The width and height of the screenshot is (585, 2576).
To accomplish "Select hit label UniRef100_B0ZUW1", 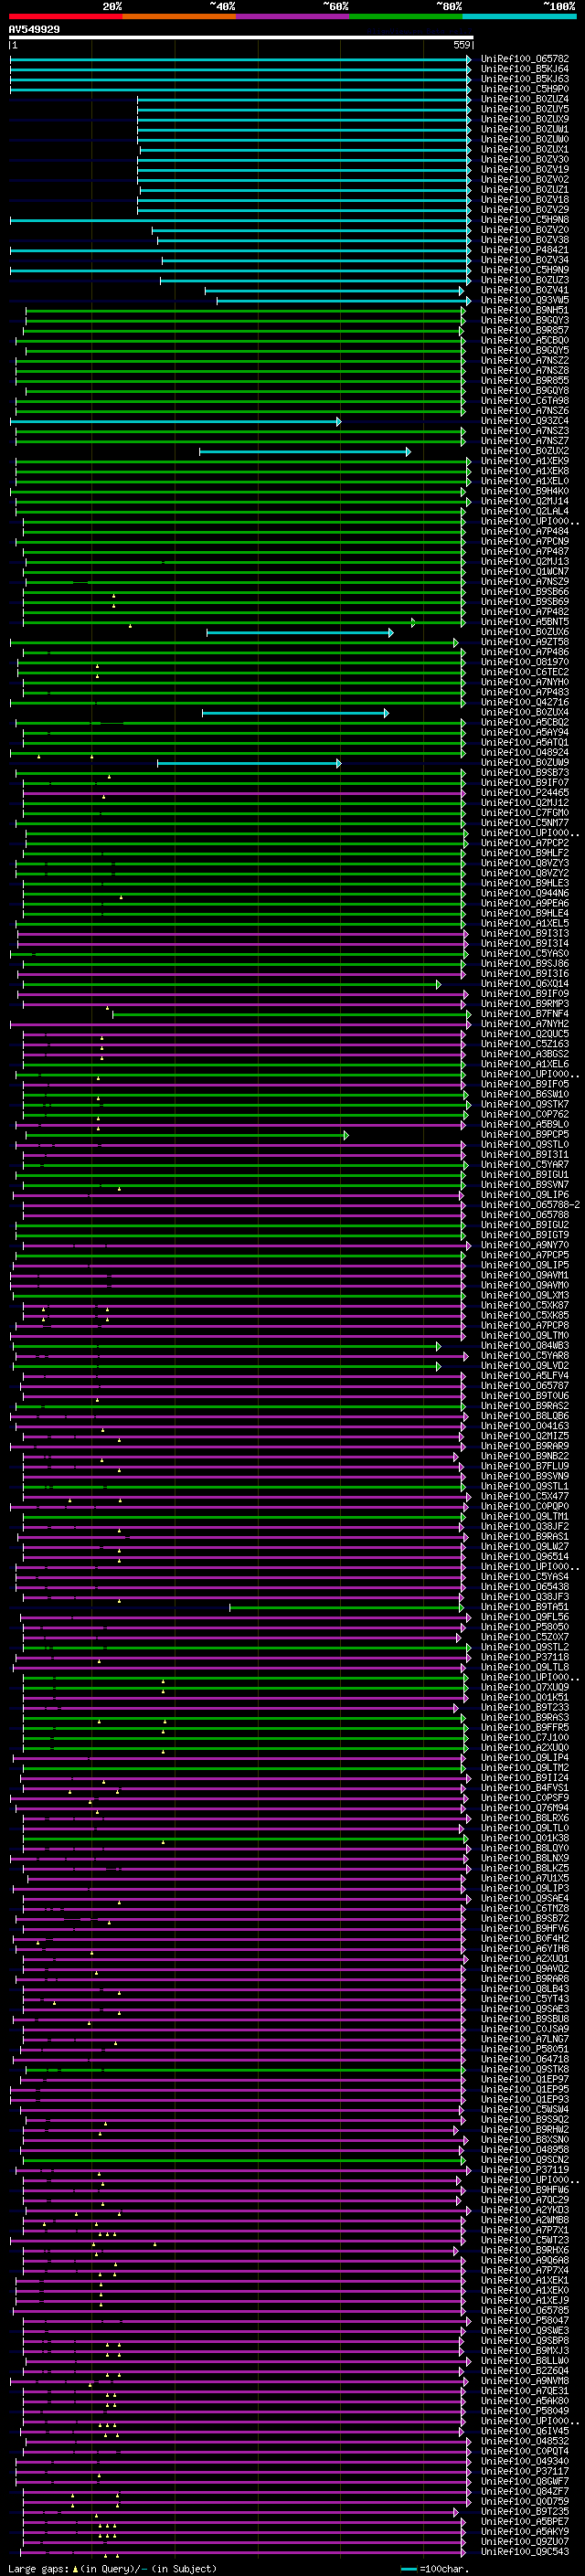I will click(525, 129).
